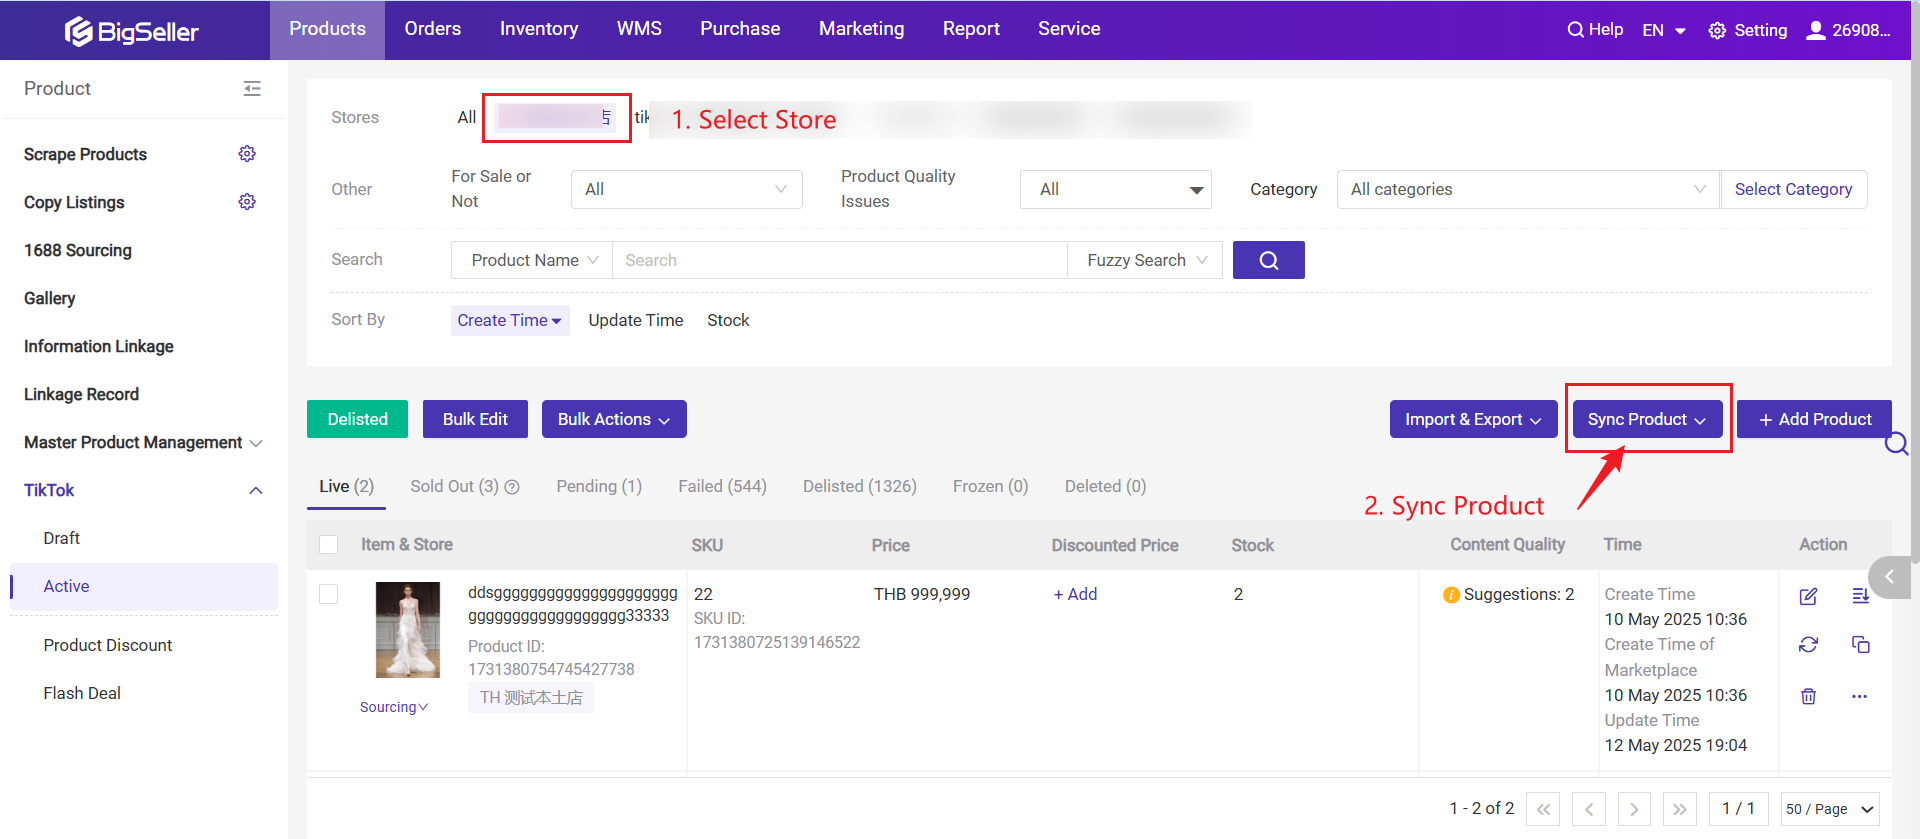This screenshot has height=839, width=1920.
Task: Click the edit pencil icon for product
Action: pyautogui.click(x=1808, y=596)
